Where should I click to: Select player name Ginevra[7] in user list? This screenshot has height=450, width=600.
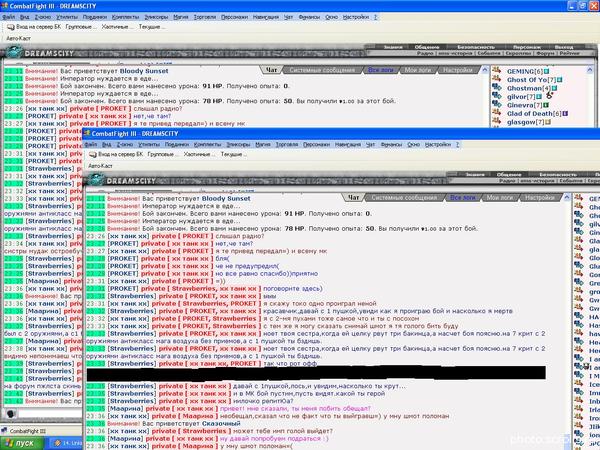point(525,105)
